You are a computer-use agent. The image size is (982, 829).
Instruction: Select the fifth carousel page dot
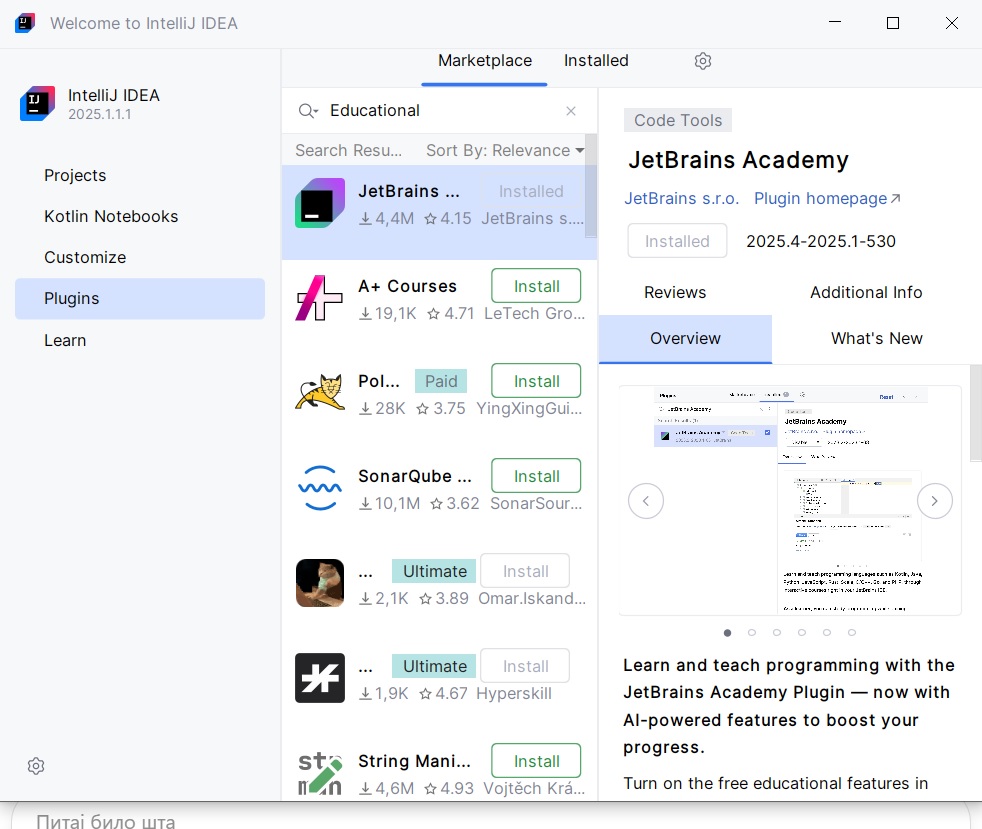coord(827,632)
